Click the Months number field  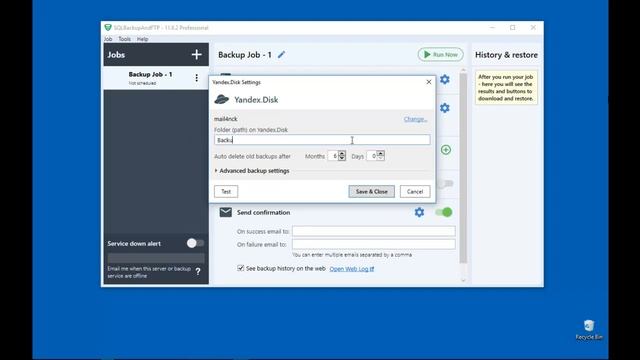coord(333,156)
